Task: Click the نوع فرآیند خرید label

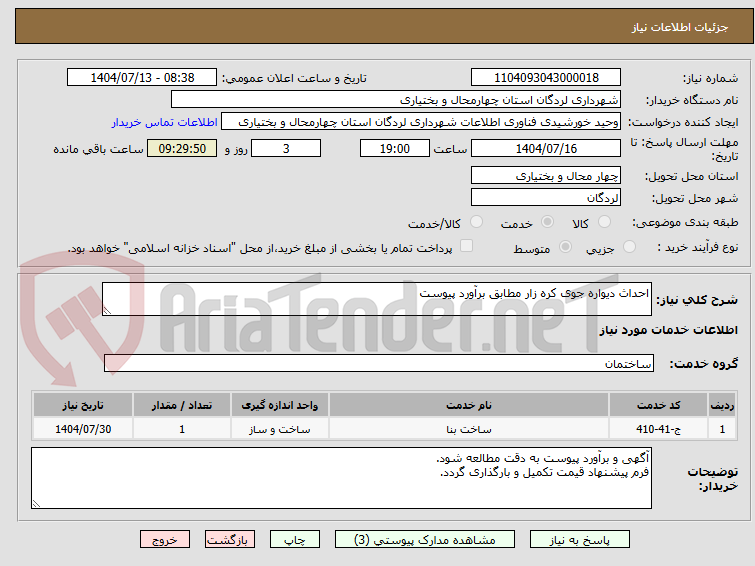Action: click(x=697, y=247)
